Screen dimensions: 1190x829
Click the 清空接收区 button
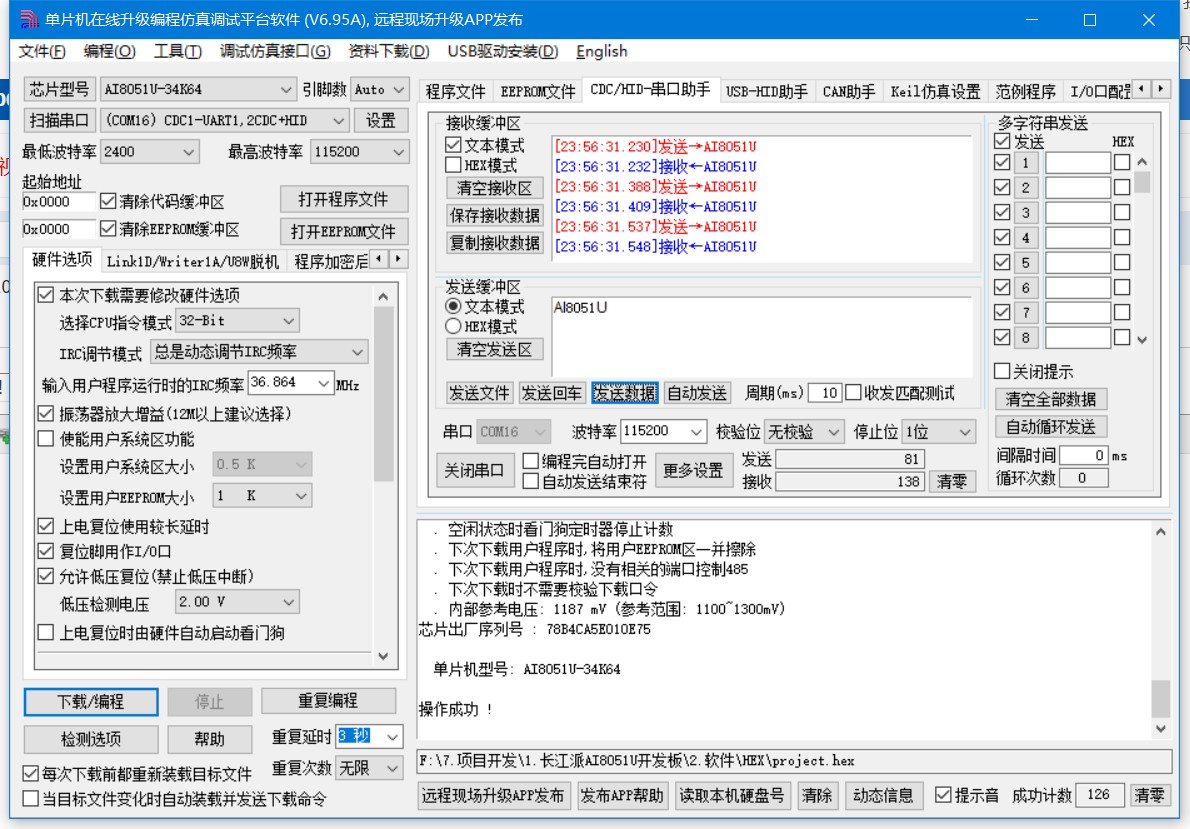pos(494,188)
